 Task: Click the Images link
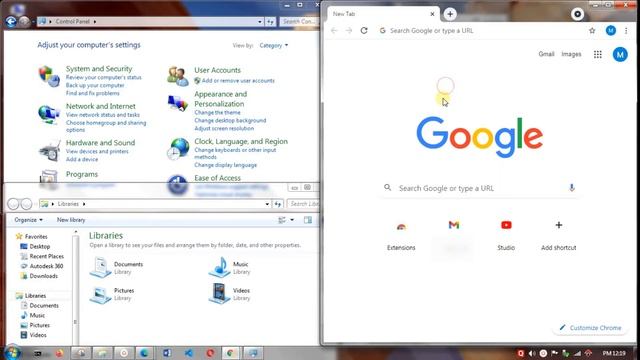click(x=571, y=54)
